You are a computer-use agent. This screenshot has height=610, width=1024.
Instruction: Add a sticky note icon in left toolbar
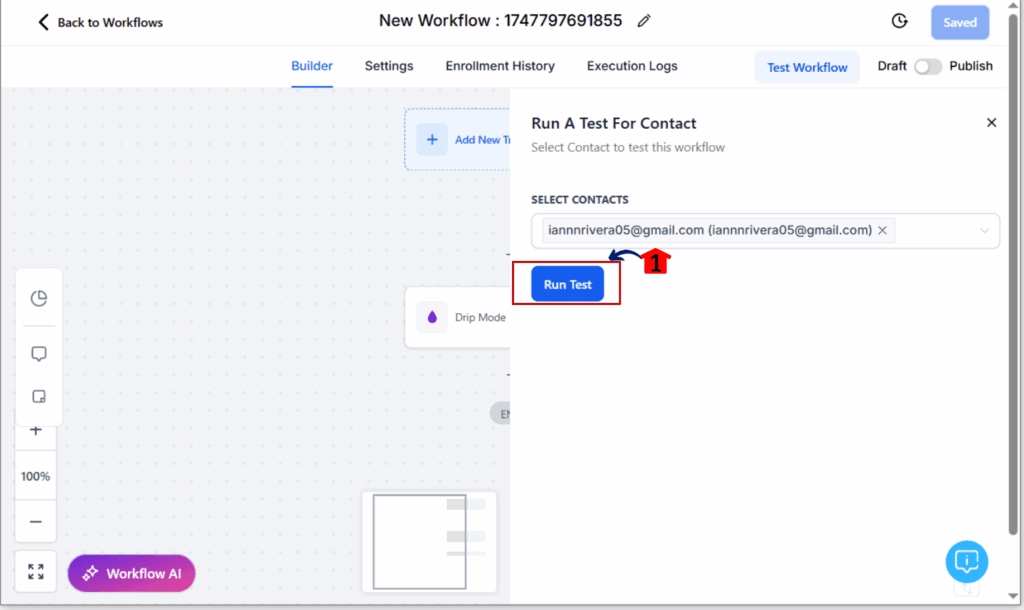click(39, 396)
